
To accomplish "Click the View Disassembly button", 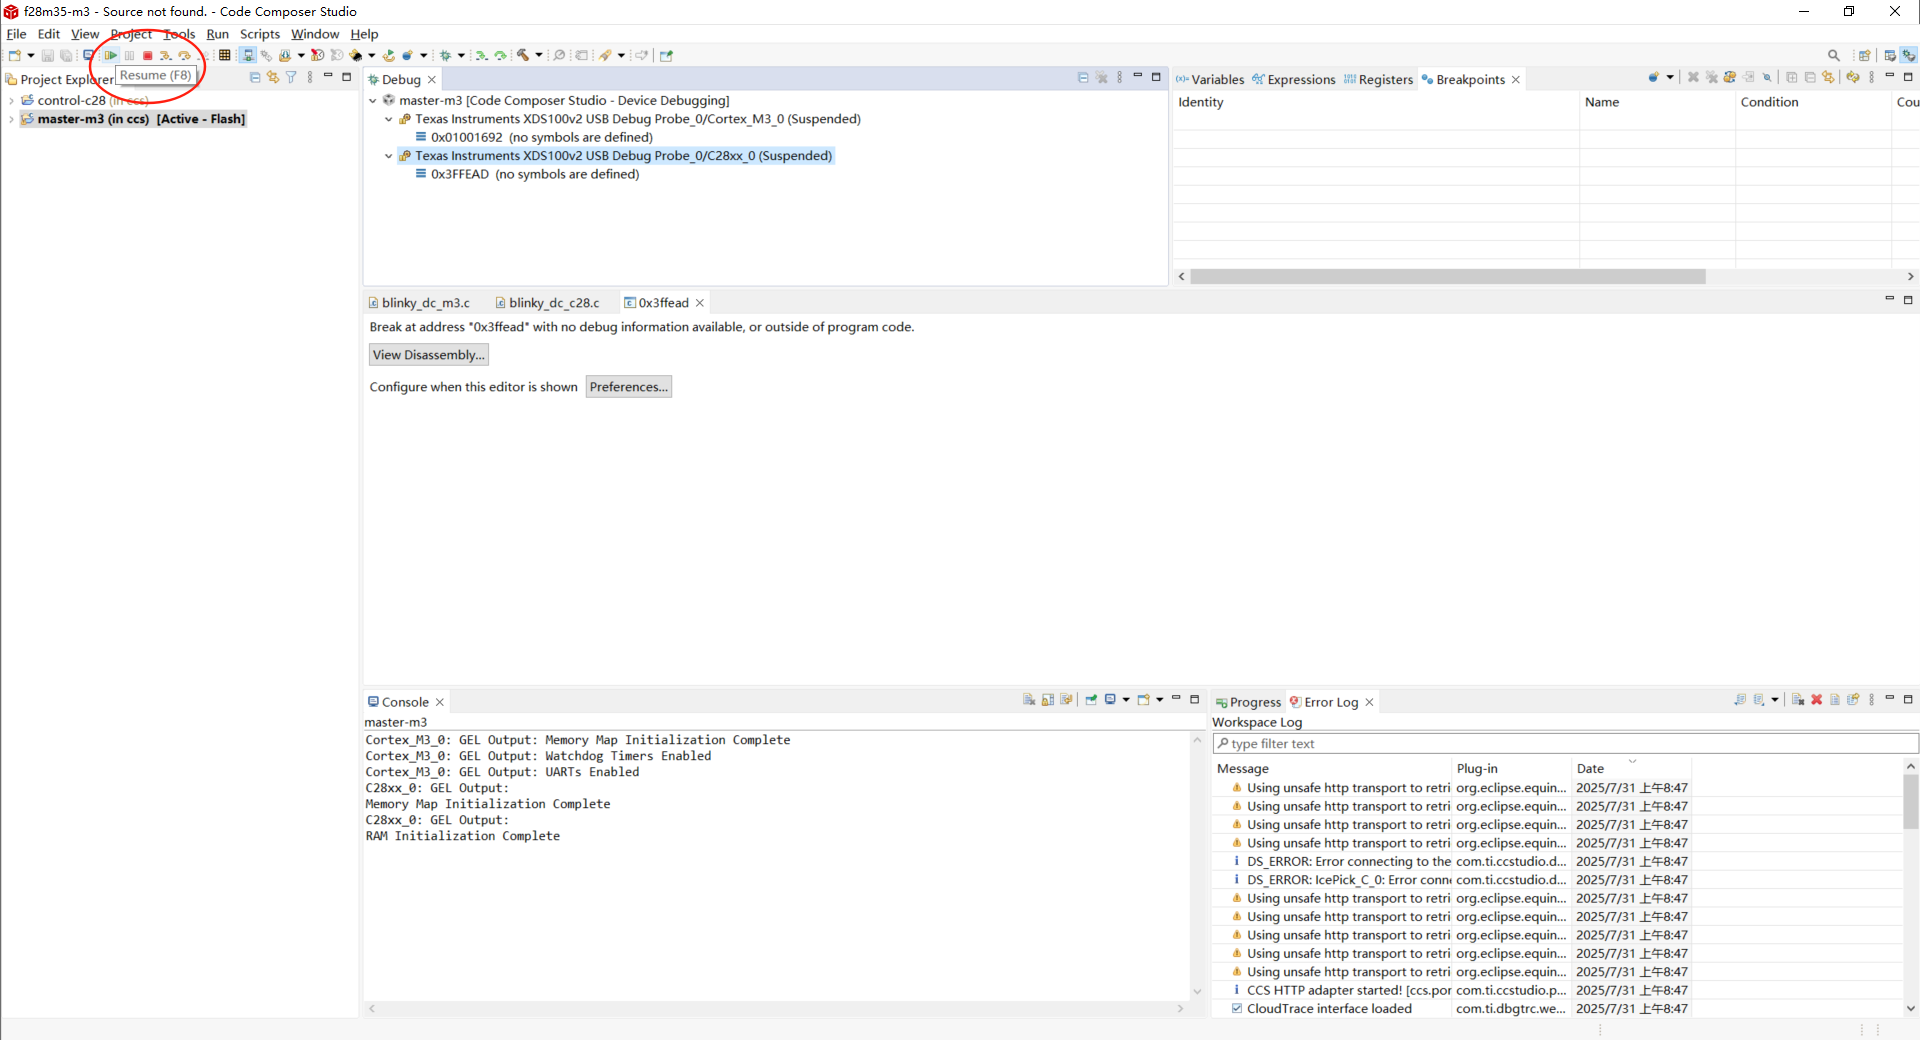I will pos(428,355).
